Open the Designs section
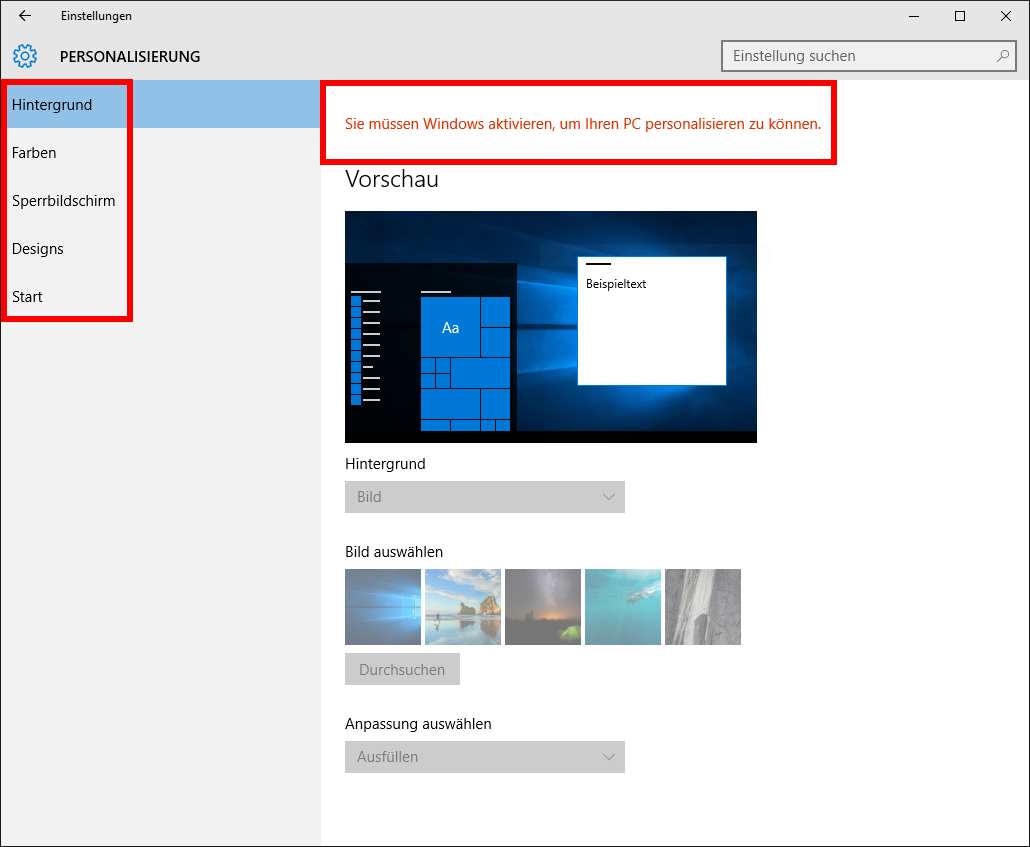1030x847 pixels. point(160,248)
